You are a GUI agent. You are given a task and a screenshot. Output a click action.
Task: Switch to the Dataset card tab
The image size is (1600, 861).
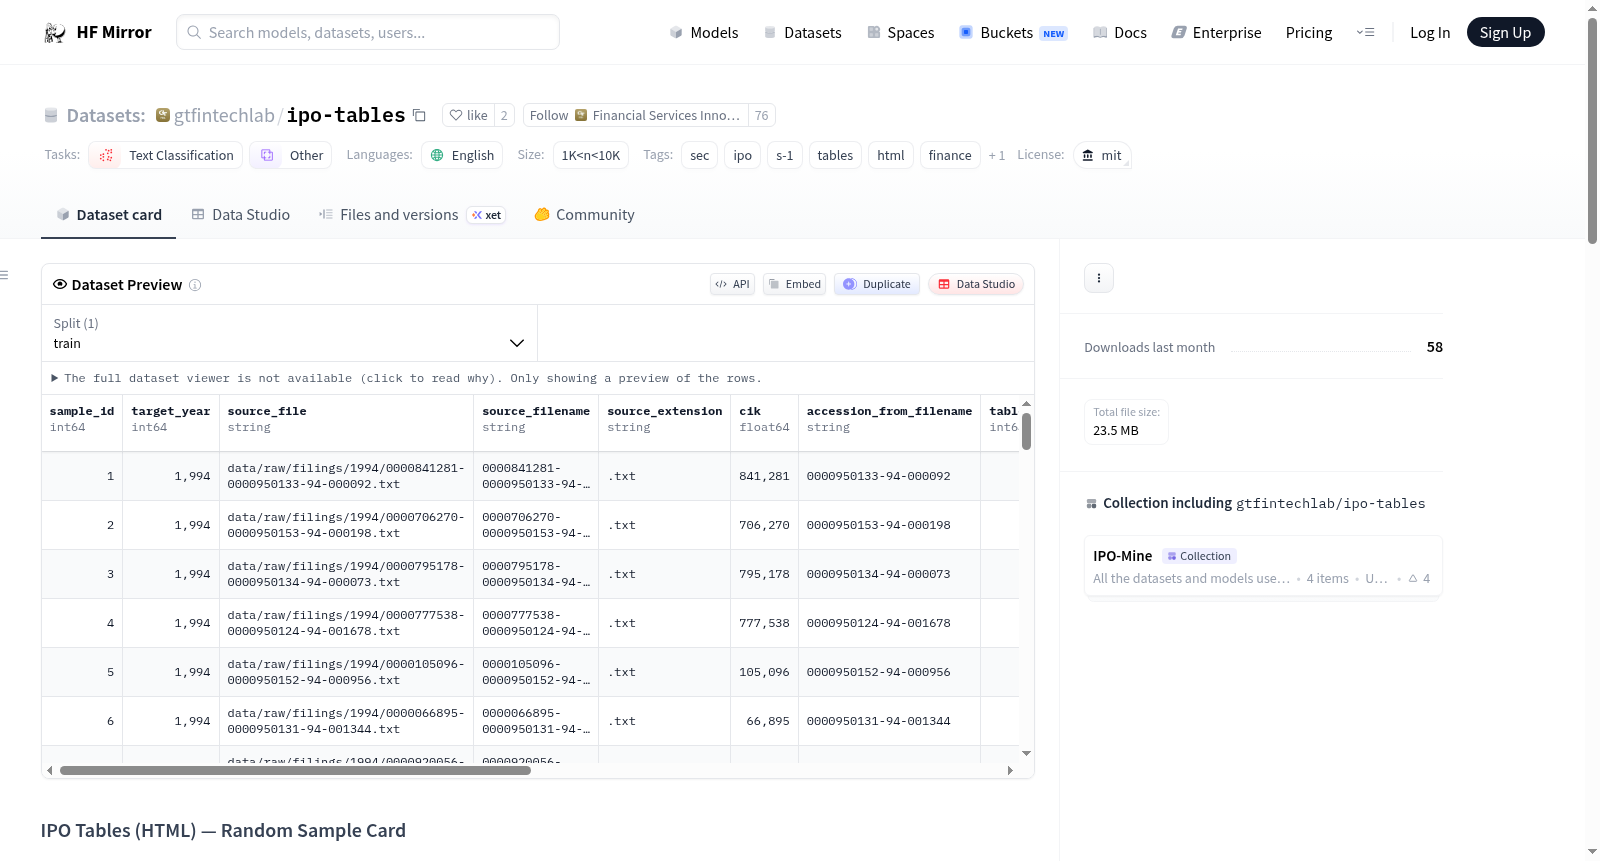click(x=109, y=215)
